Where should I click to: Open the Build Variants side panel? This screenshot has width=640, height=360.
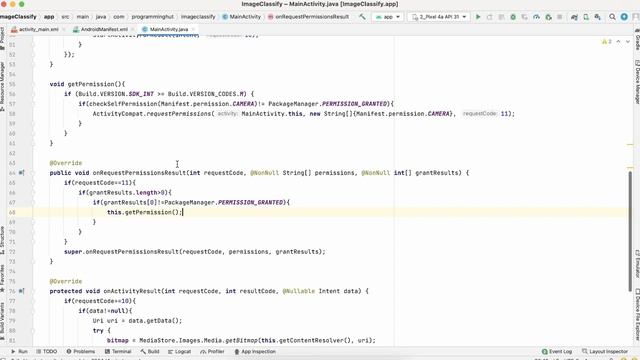(x=2, y=321)
